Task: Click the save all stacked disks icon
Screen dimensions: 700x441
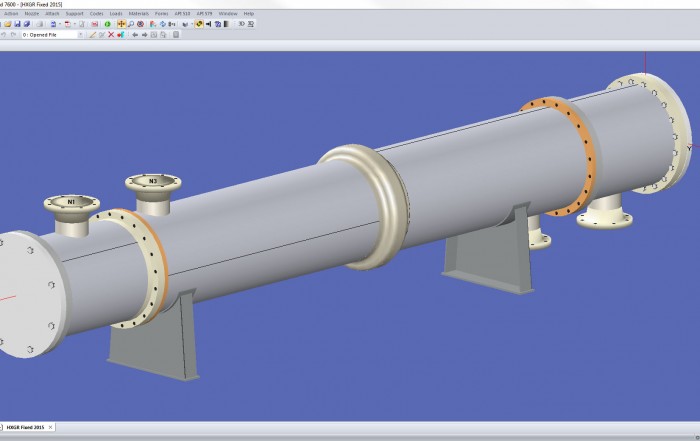Action: click(27, 24)
